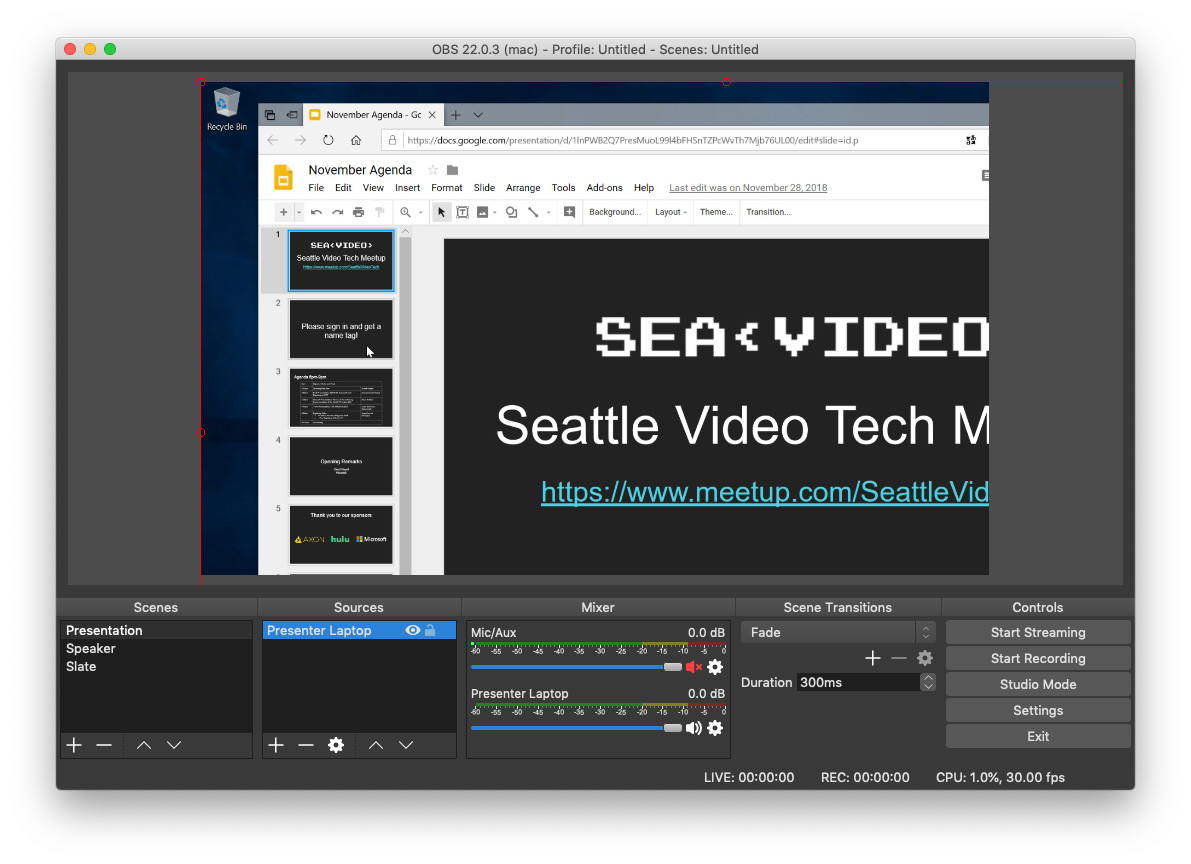Open the Fade transition dropdown
This screenshot has width=1191, height=864.
pos(838,632)
